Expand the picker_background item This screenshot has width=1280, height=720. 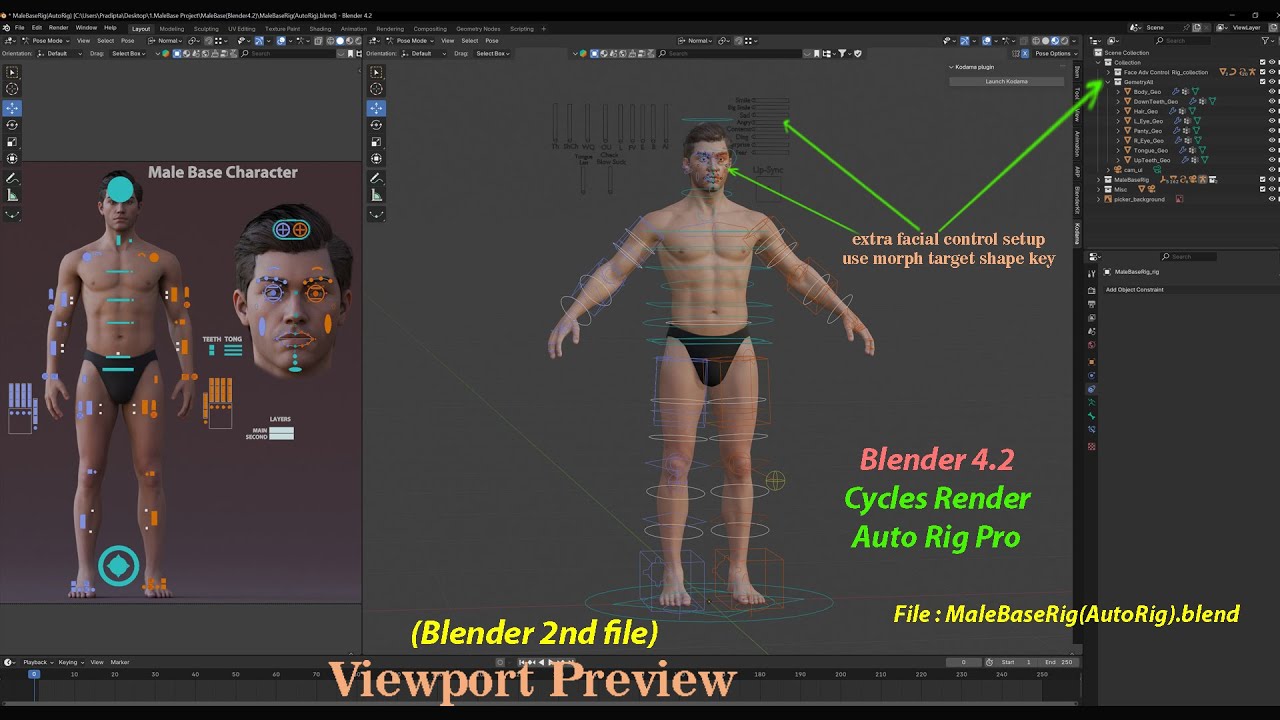click(1098, 199)
